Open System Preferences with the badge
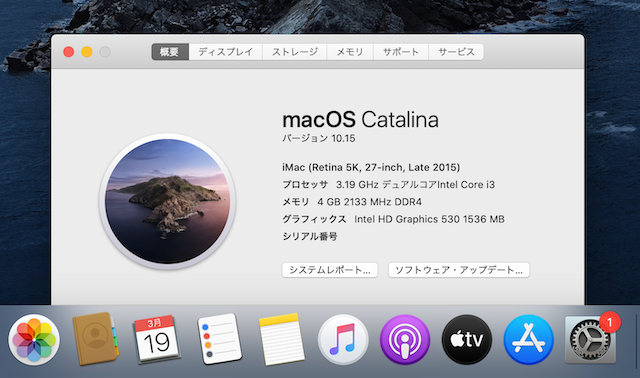The width and height of the screenshot is (640, 378). [x=590, y=340]
